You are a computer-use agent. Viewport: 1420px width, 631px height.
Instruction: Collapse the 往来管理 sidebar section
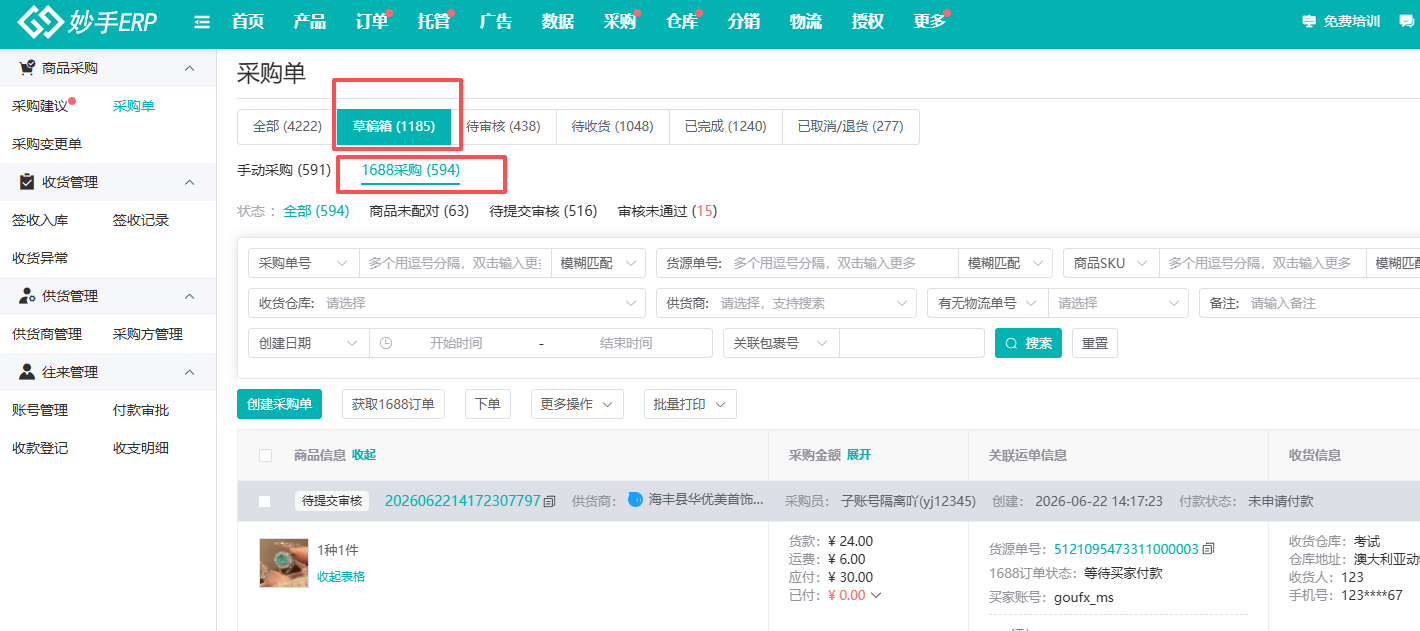pos(190,372)
